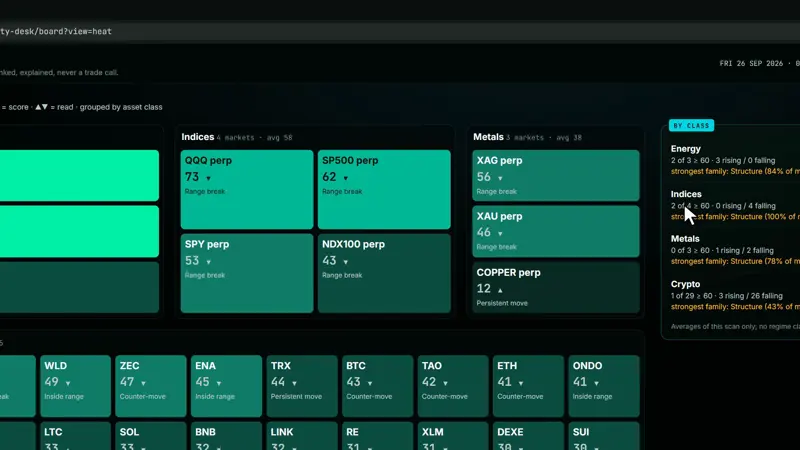This screenshot has height=450, width=800.
Task: Open the DEXE crypto tile
Action: point(529,436)
